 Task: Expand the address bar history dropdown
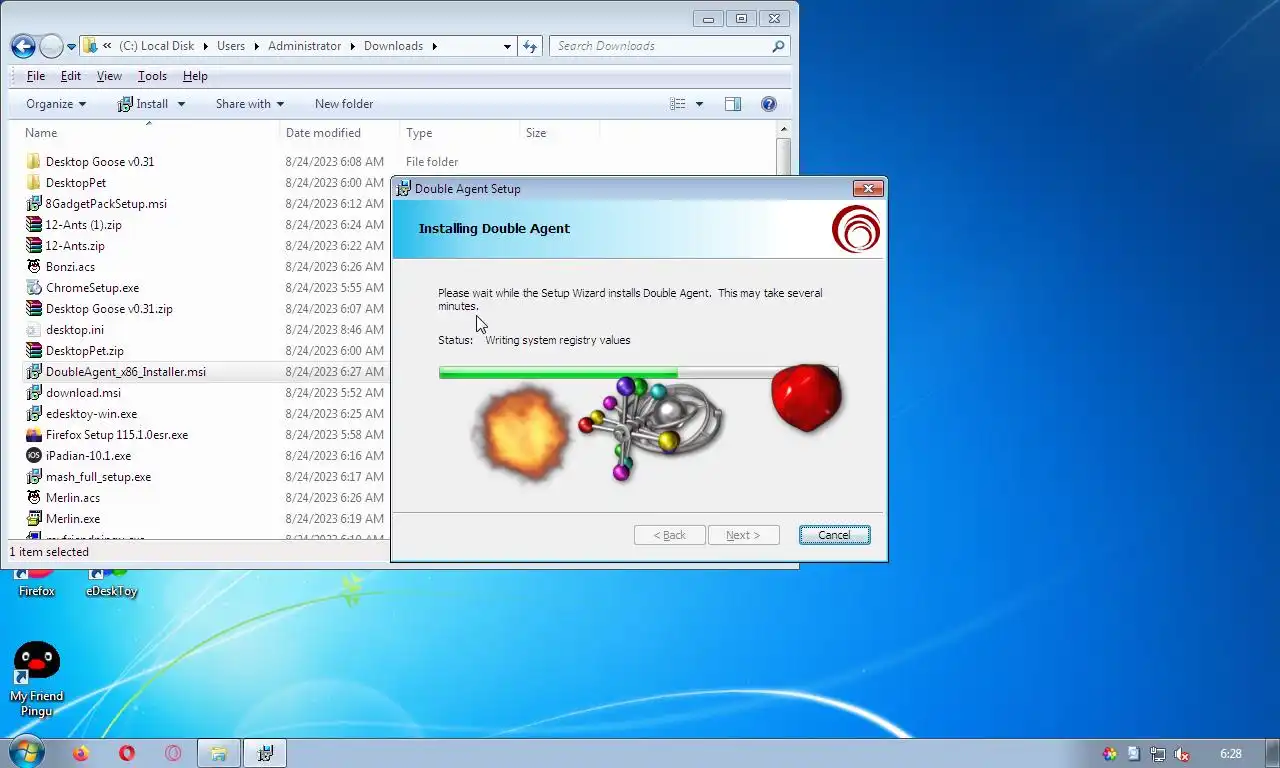(507, 46)
